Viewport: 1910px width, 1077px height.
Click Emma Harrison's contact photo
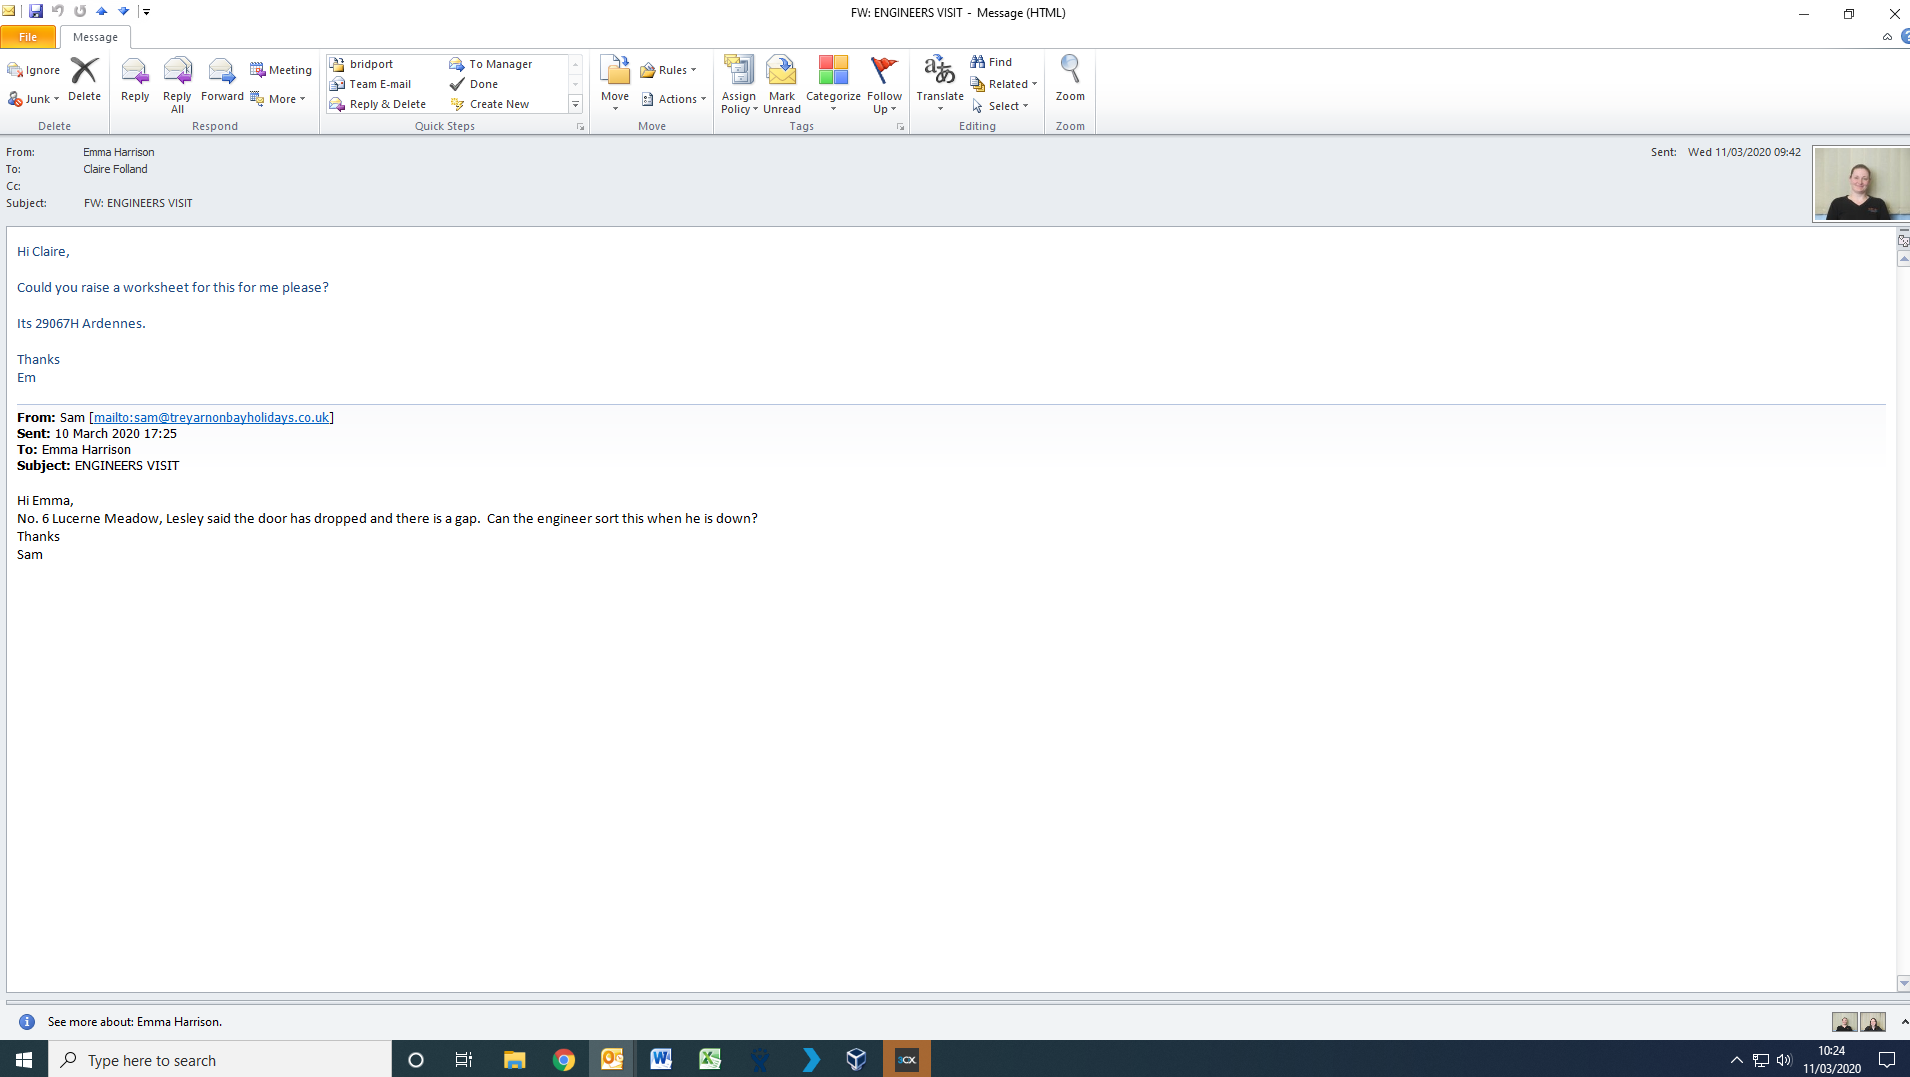coord(1860,184)
